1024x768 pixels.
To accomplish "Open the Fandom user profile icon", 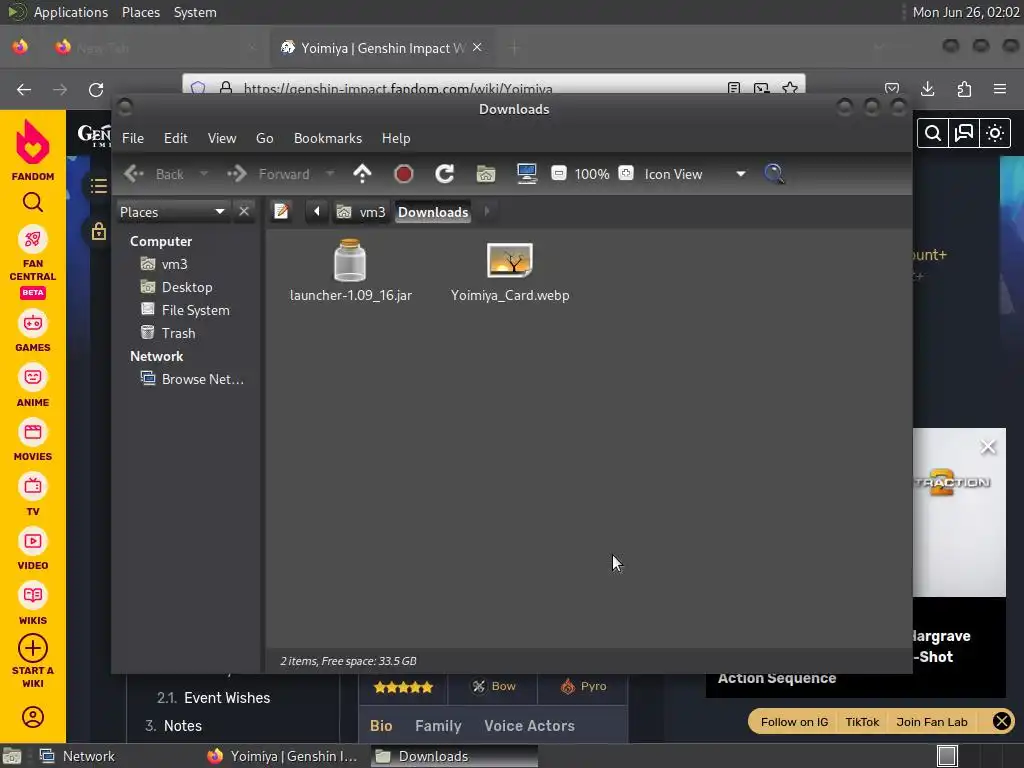I will (x=33, y=716).
